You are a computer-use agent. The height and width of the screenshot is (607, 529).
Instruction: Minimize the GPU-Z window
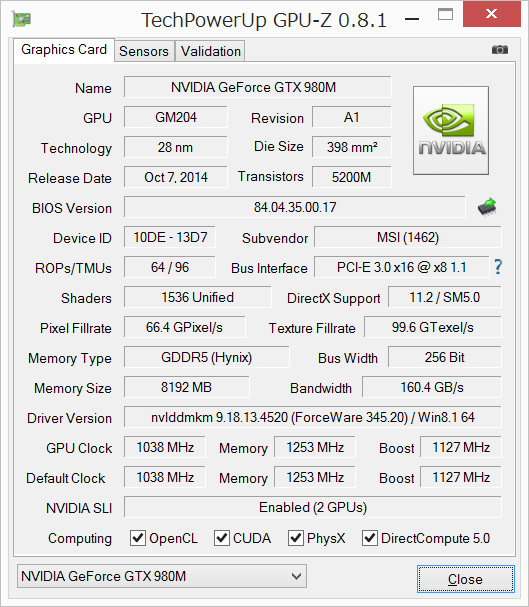tap(412, 18)
